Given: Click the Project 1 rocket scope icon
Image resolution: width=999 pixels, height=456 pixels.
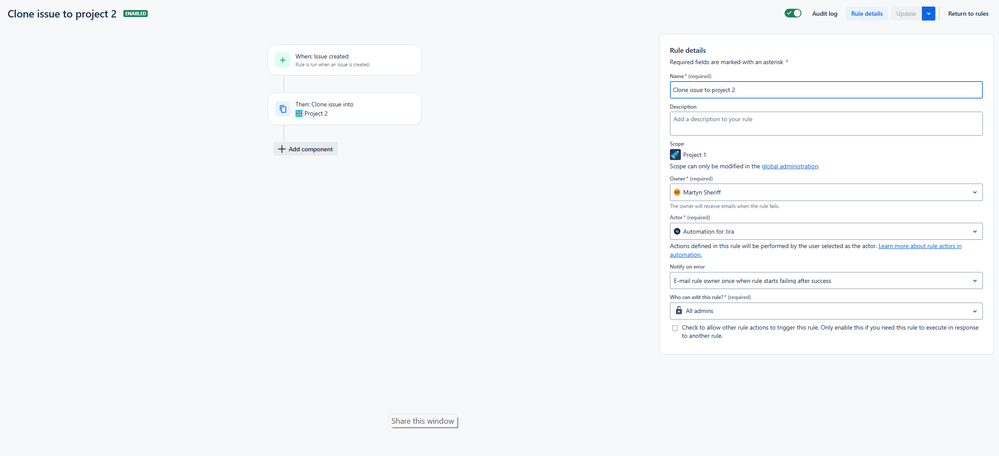Looking at the screenshot, I should tap(675, 154).
